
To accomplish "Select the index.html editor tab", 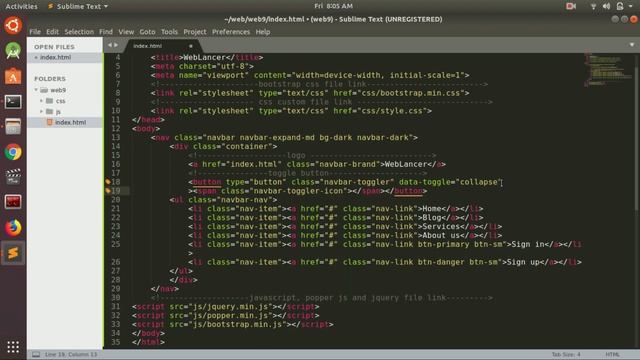I will click(163, 46).
